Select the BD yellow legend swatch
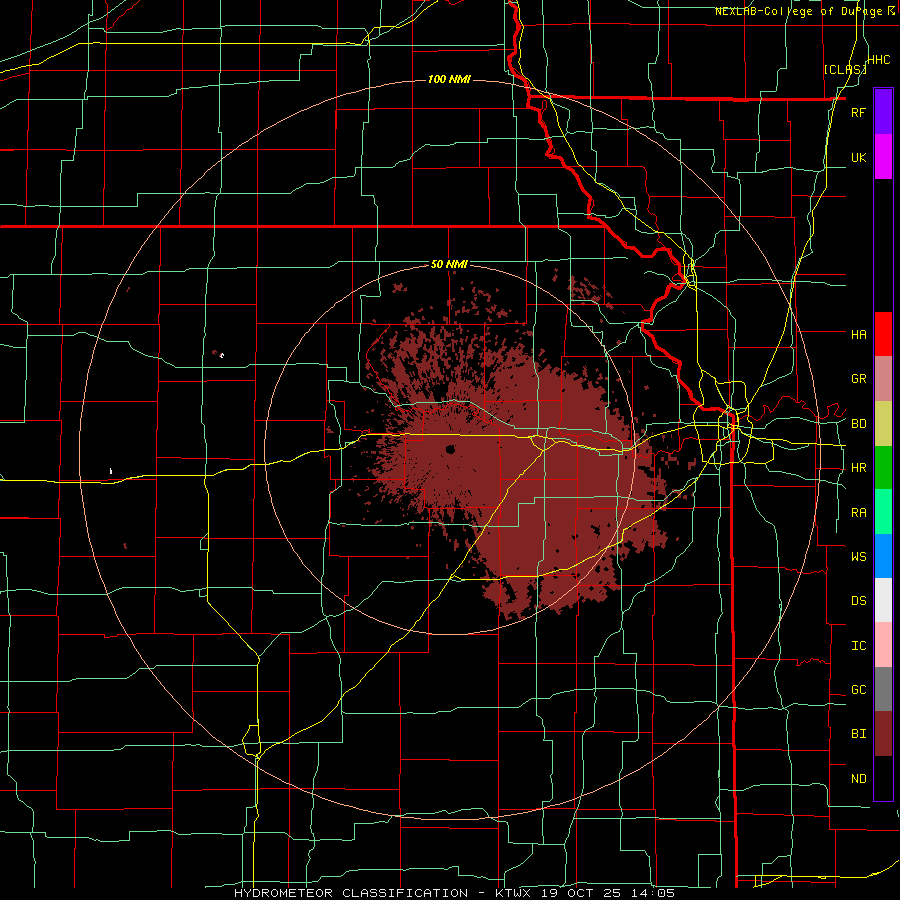Viewport: 900px width, 900px height. pyautogui.click(x=883, y=424)
